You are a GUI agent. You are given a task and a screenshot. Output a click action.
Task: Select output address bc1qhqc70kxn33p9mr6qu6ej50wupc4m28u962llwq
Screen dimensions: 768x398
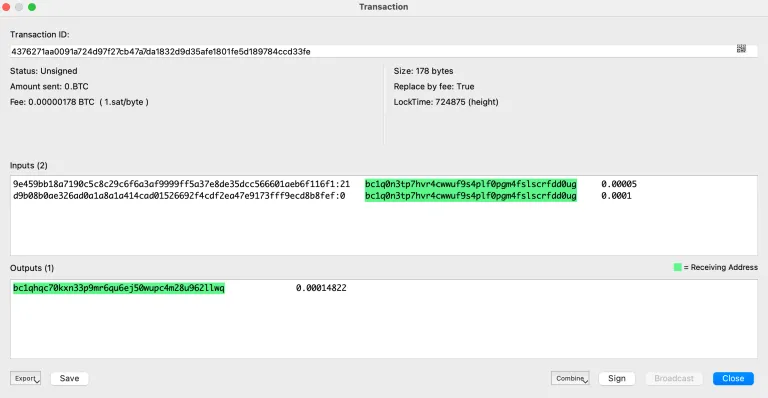(x=119, y=288)
